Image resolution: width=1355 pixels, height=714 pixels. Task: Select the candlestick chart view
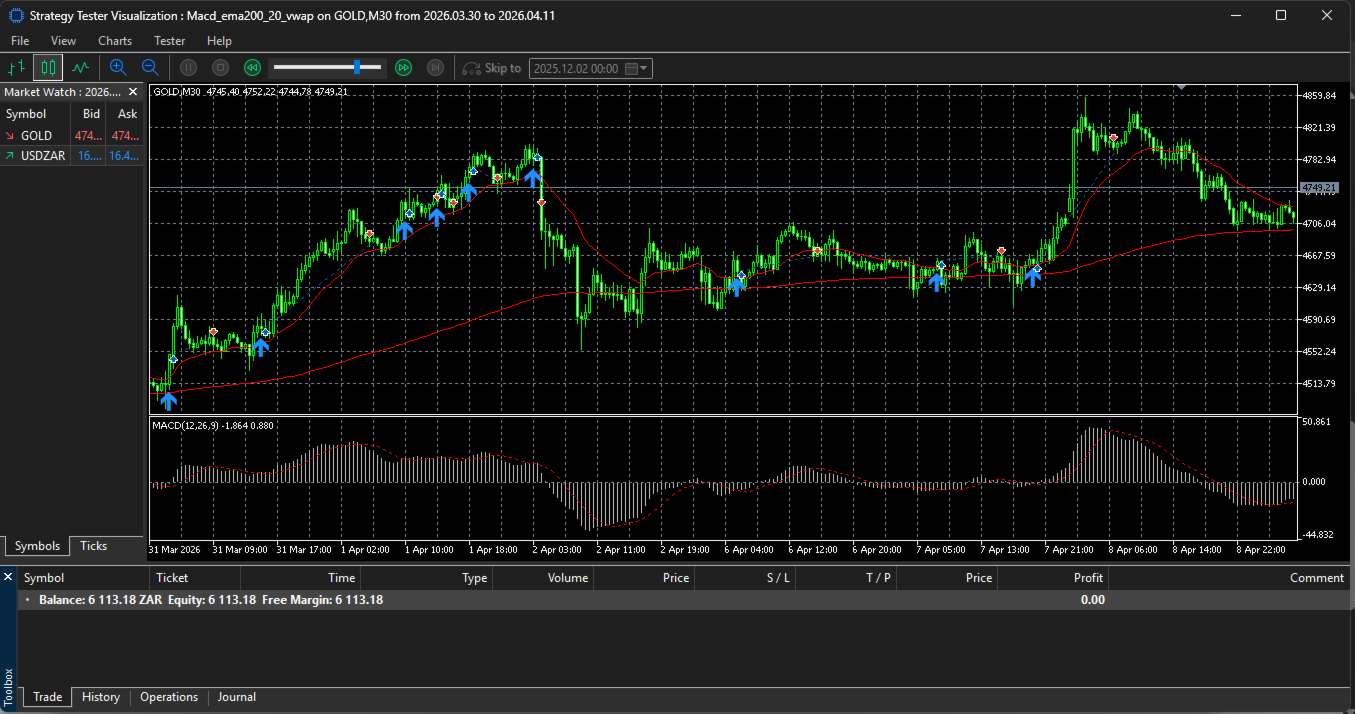(x=48, y=68)
